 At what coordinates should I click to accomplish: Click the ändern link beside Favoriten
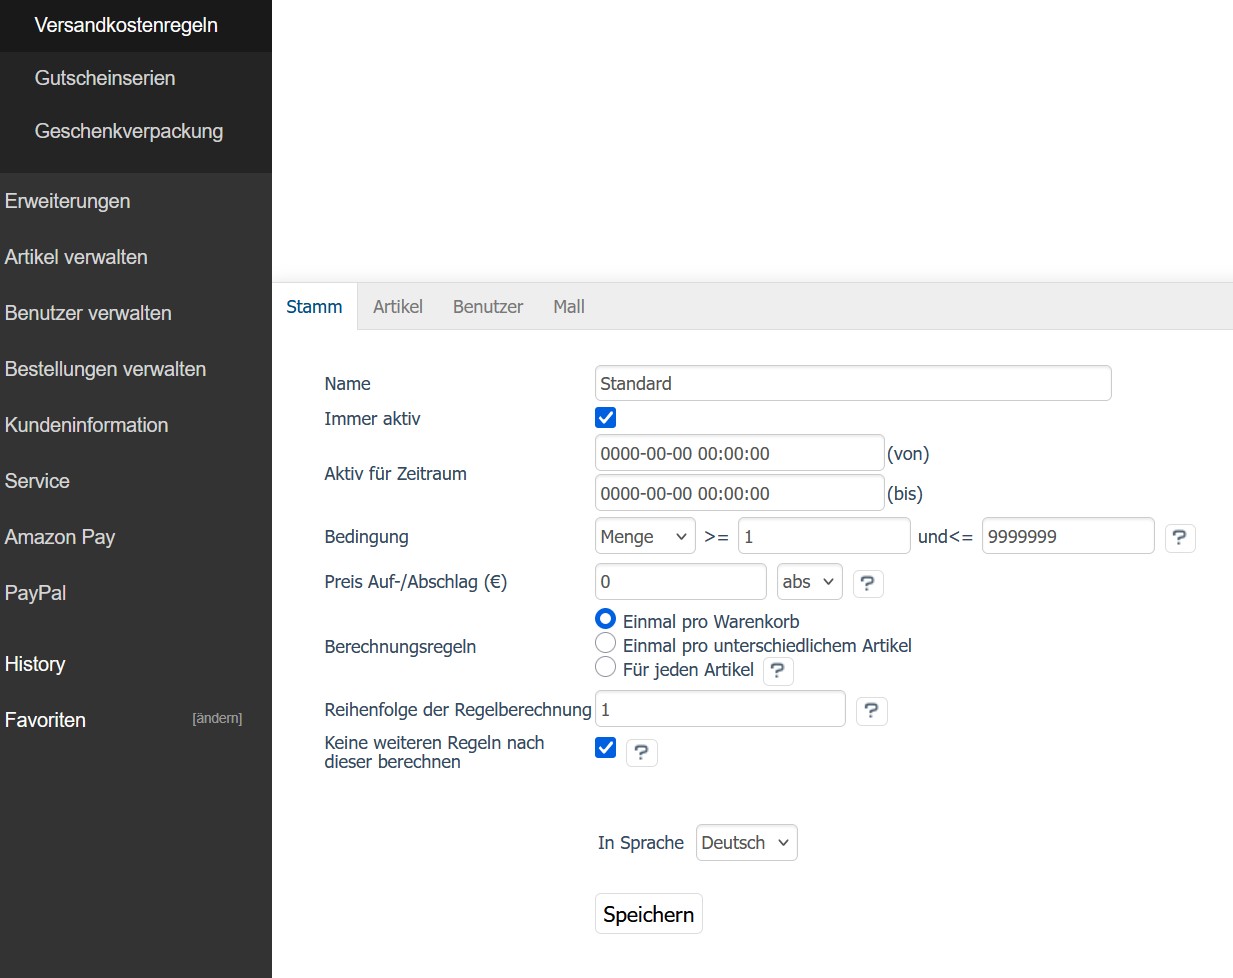click(x=217, y=719)
